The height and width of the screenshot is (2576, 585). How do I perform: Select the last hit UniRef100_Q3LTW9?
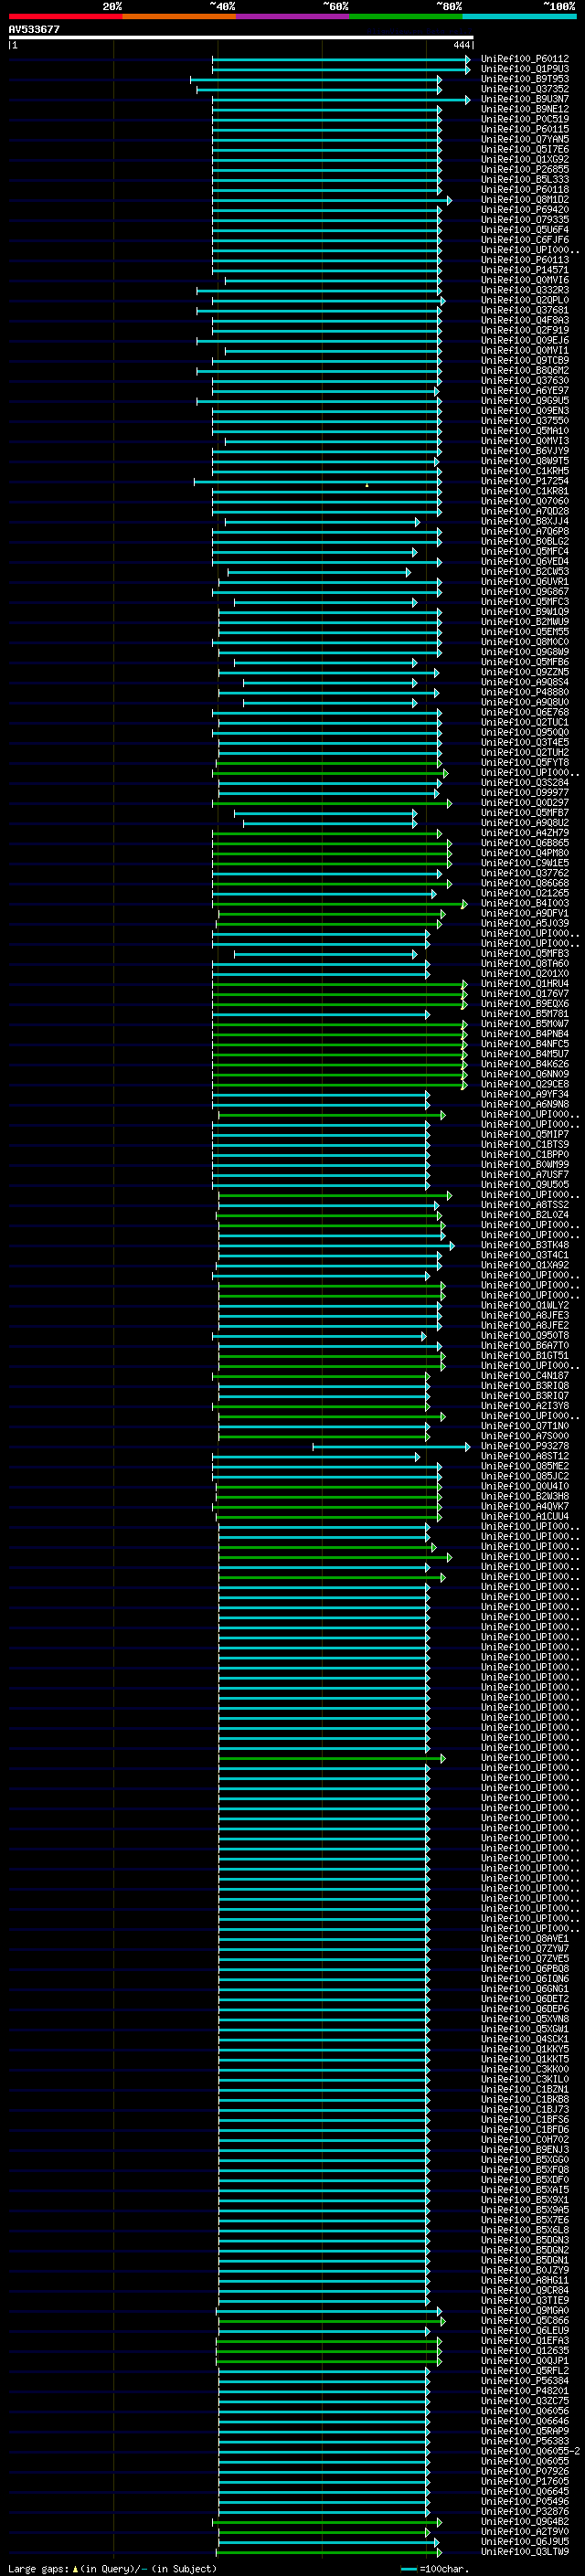525,2552
